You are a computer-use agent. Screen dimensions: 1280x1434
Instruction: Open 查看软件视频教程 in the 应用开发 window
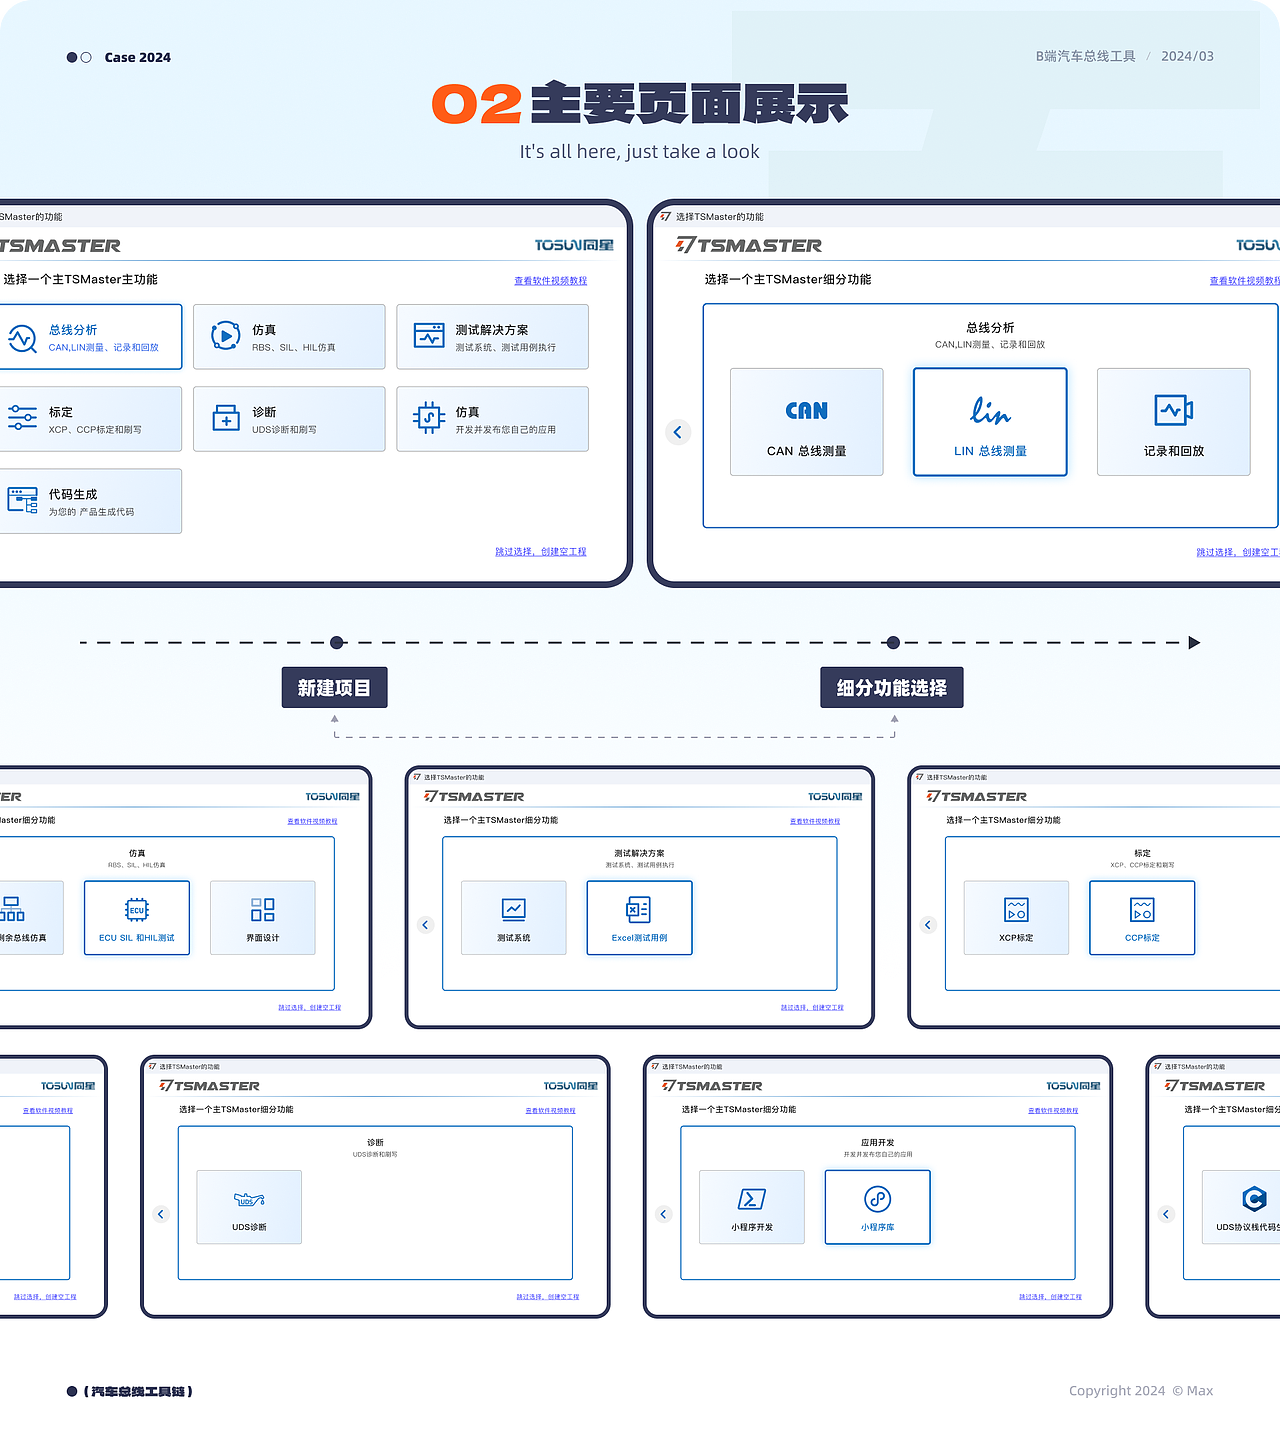click(1053, 1110)
